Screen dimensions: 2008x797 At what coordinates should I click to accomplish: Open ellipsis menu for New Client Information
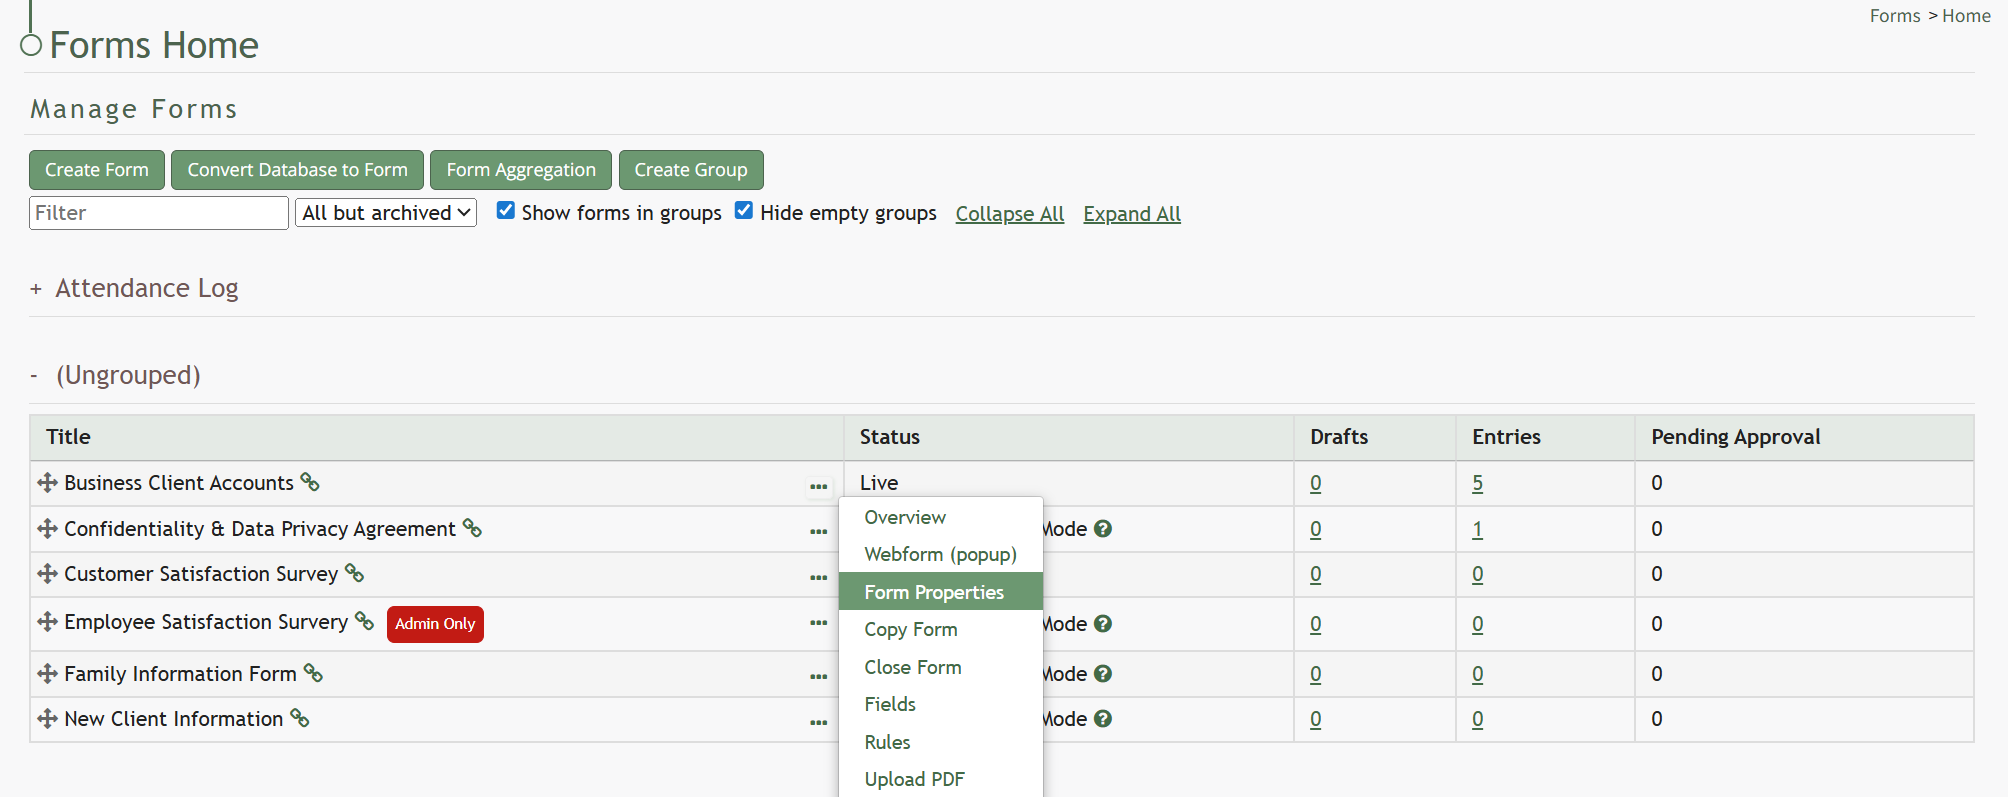(x=819, y=722)
